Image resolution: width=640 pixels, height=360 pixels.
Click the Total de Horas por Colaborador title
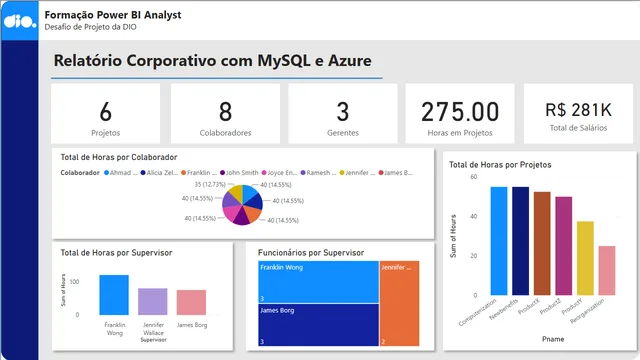pyautogui.click(x=119, y=157)
